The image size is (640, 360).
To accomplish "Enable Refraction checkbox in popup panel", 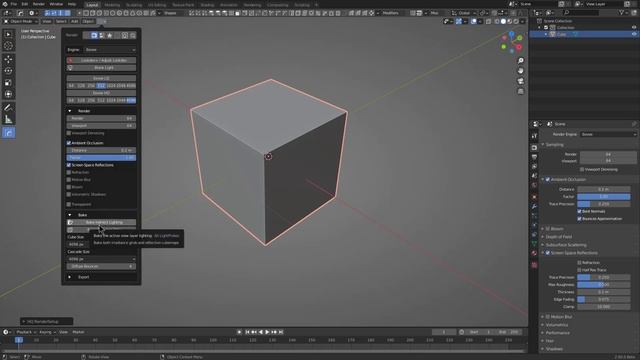I will [69, 172].
